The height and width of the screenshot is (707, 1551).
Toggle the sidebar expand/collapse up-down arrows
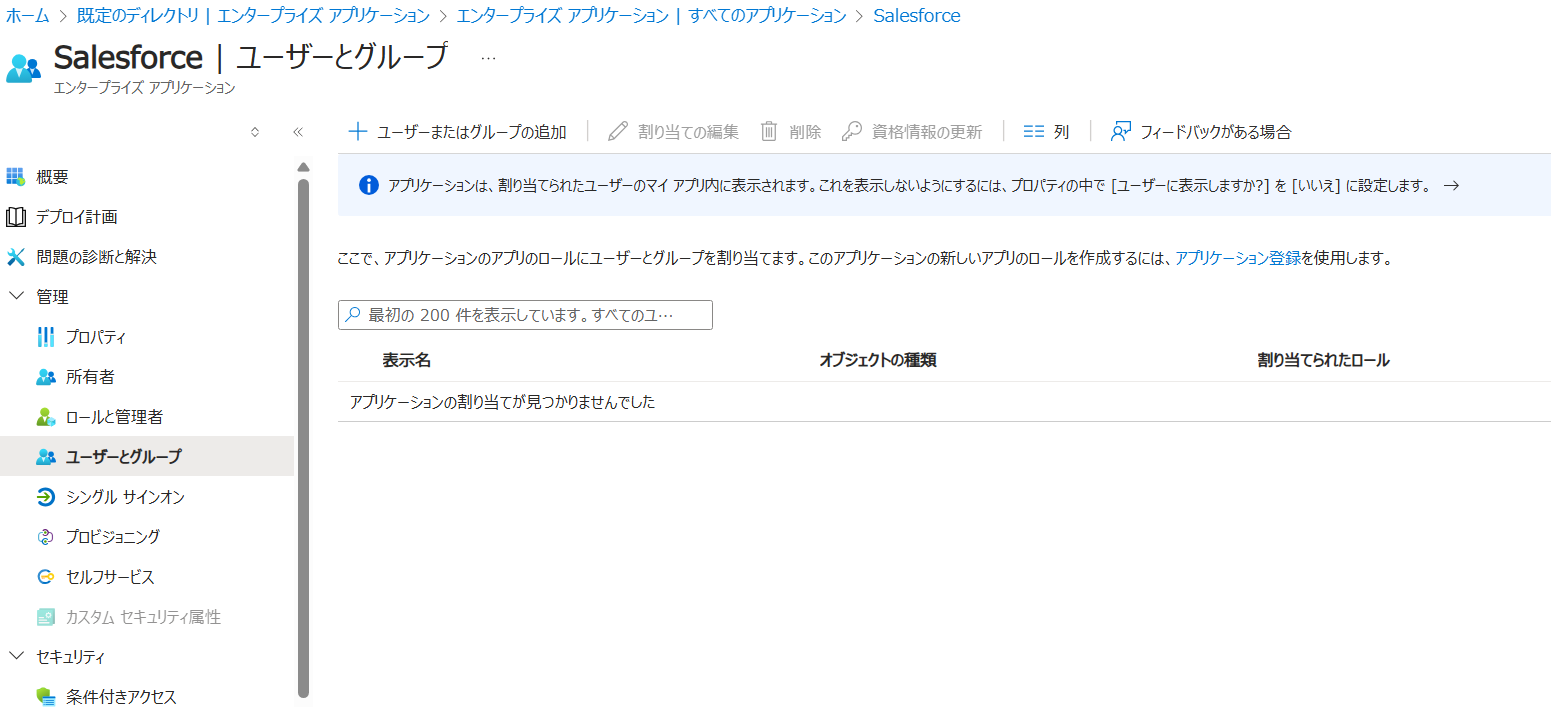tap(255, 131)
